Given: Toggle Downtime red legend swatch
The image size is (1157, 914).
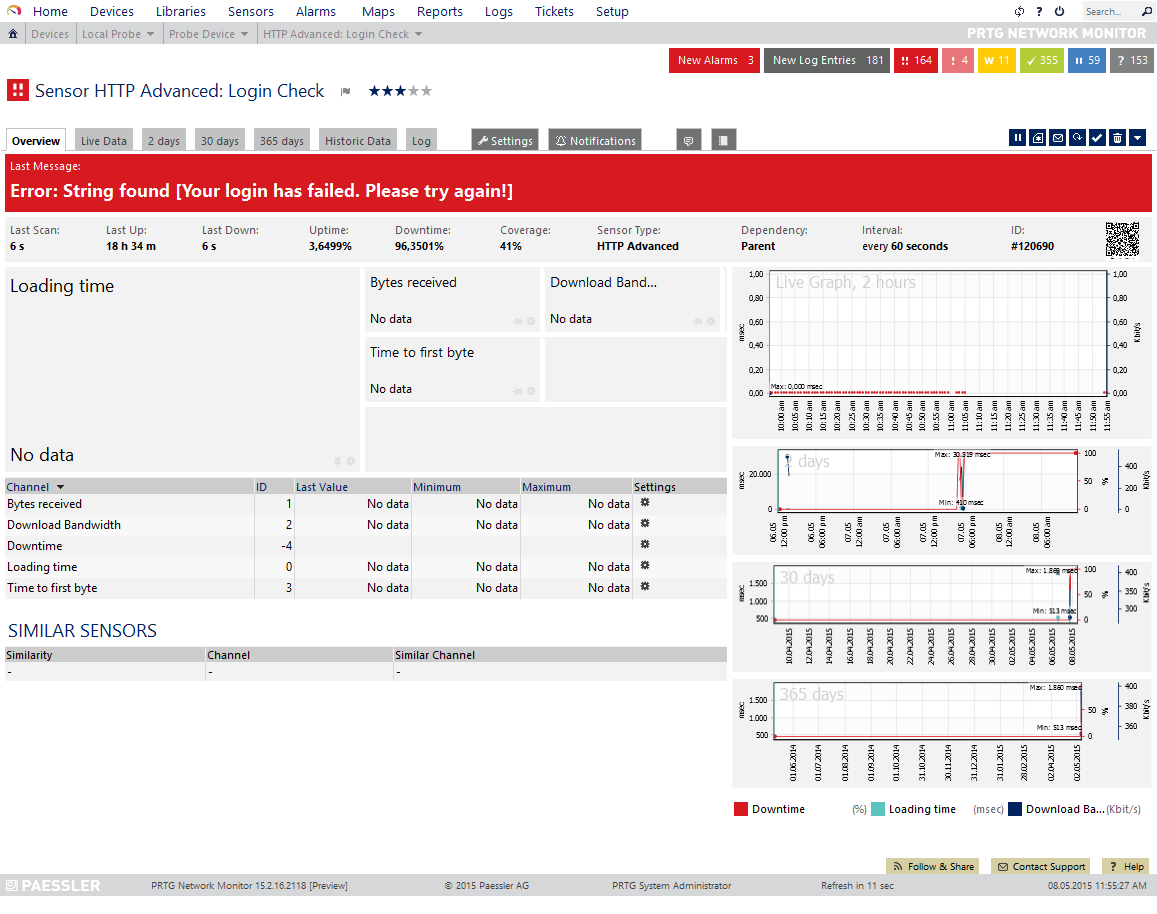Looking at the screenshot, I should (741, 809).
